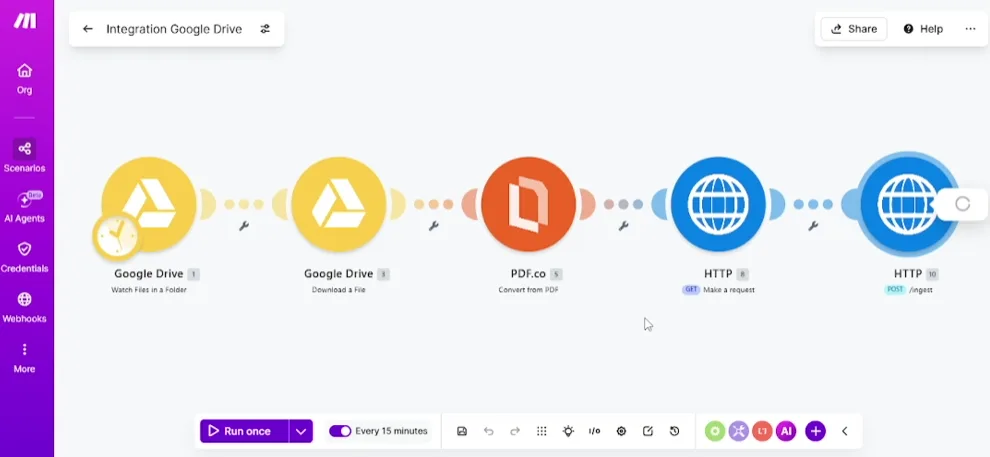The image size is (990, 457).
Task: Open the Help menu
Action: tap(923, 29)
